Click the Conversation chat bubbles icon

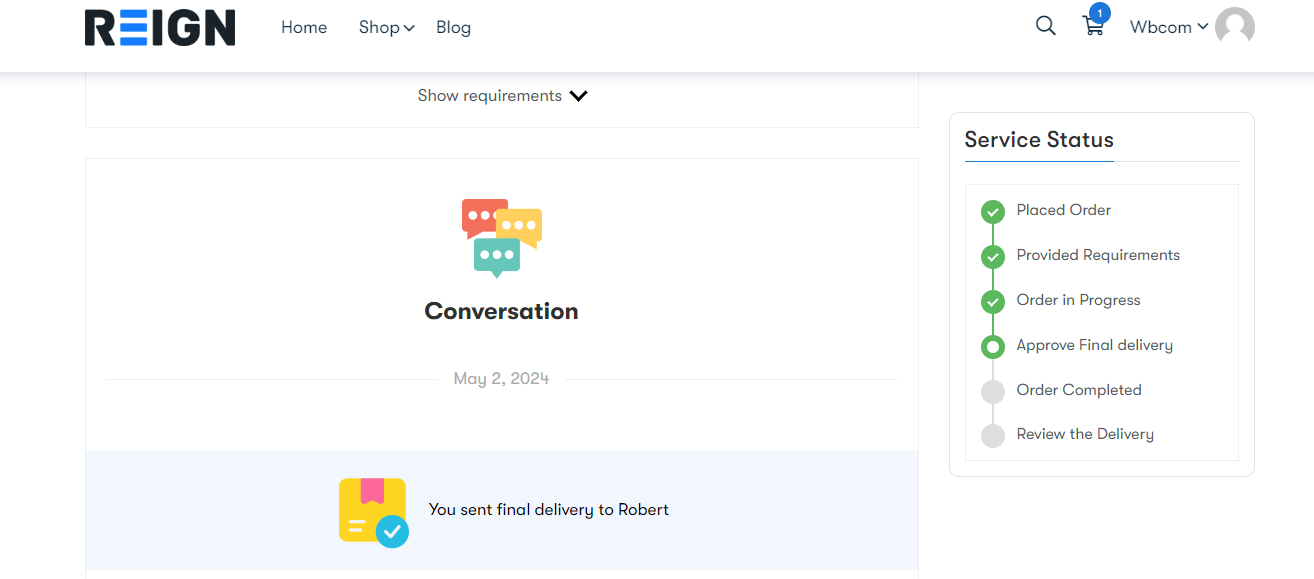pyautogui.click(x=501, y=237)
